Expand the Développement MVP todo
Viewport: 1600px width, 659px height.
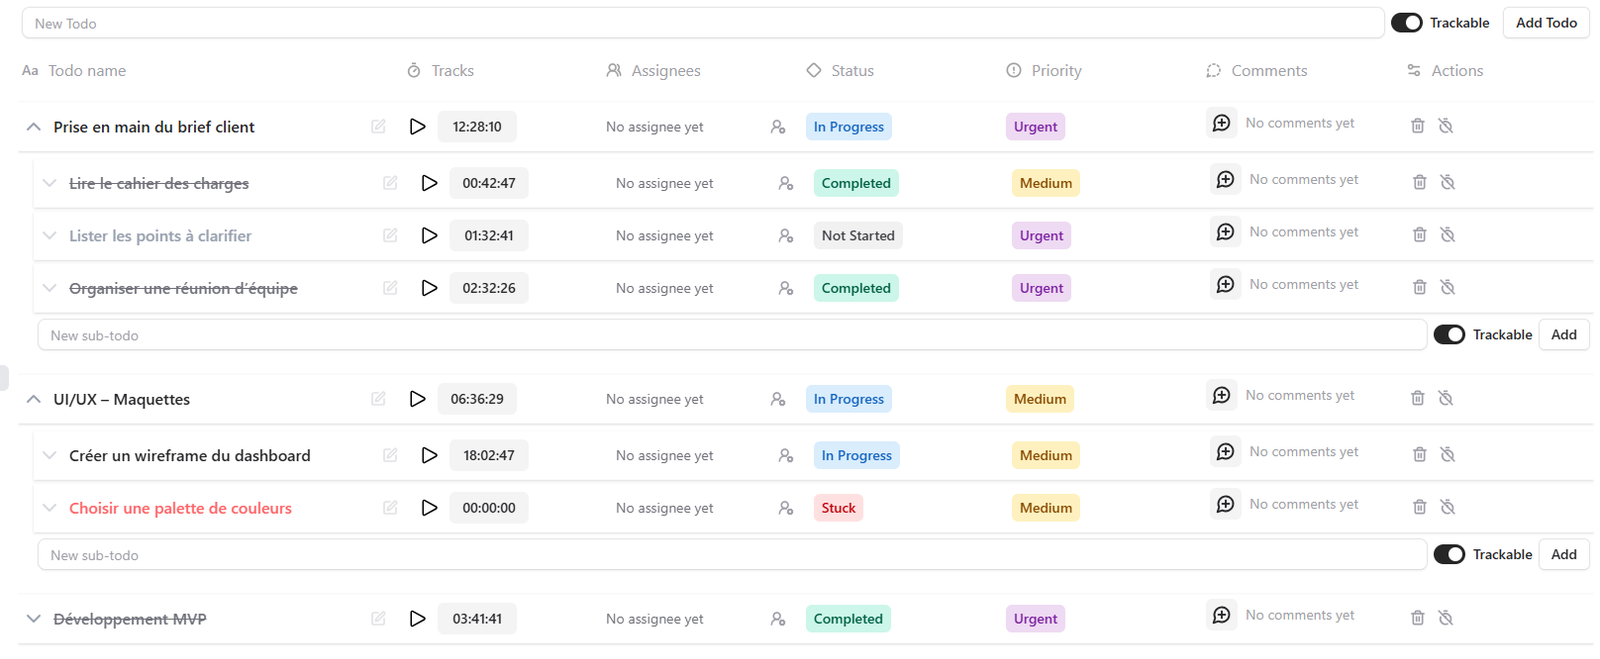[x=34, y=619]
